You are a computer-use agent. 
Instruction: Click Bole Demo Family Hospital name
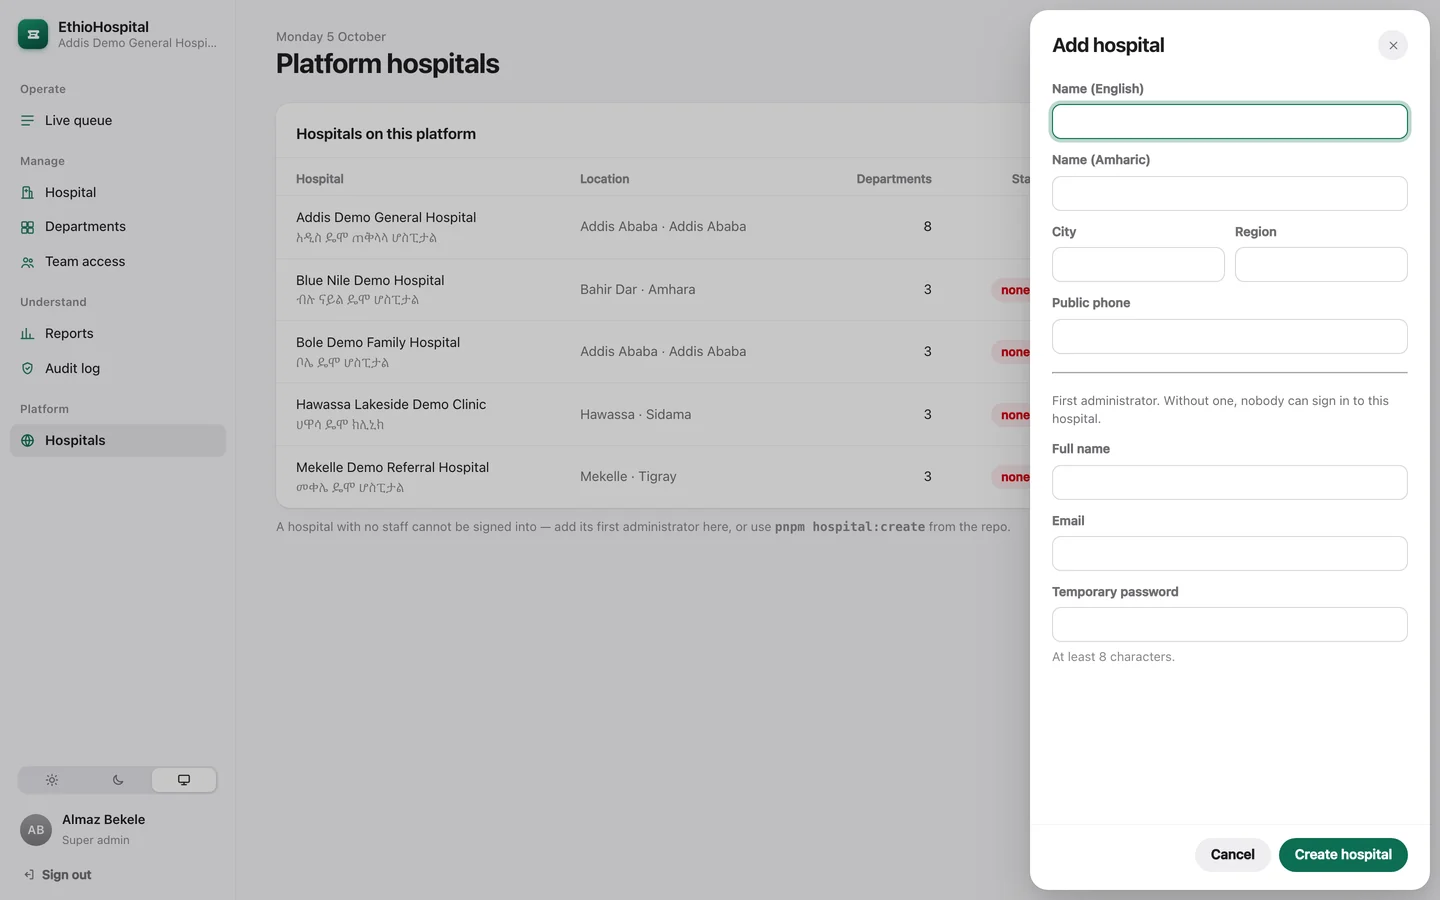[x=378, y=343]
